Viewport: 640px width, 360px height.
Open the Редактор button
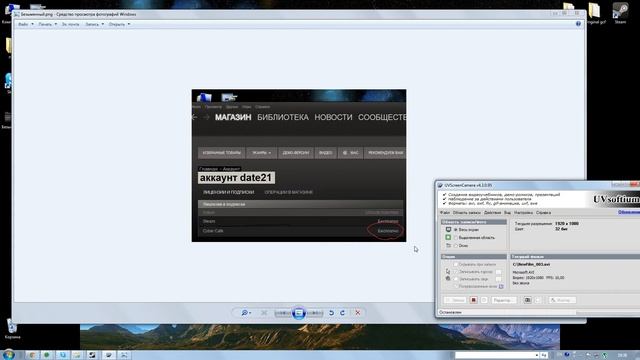pyautogui.click(x=504, y=300)
